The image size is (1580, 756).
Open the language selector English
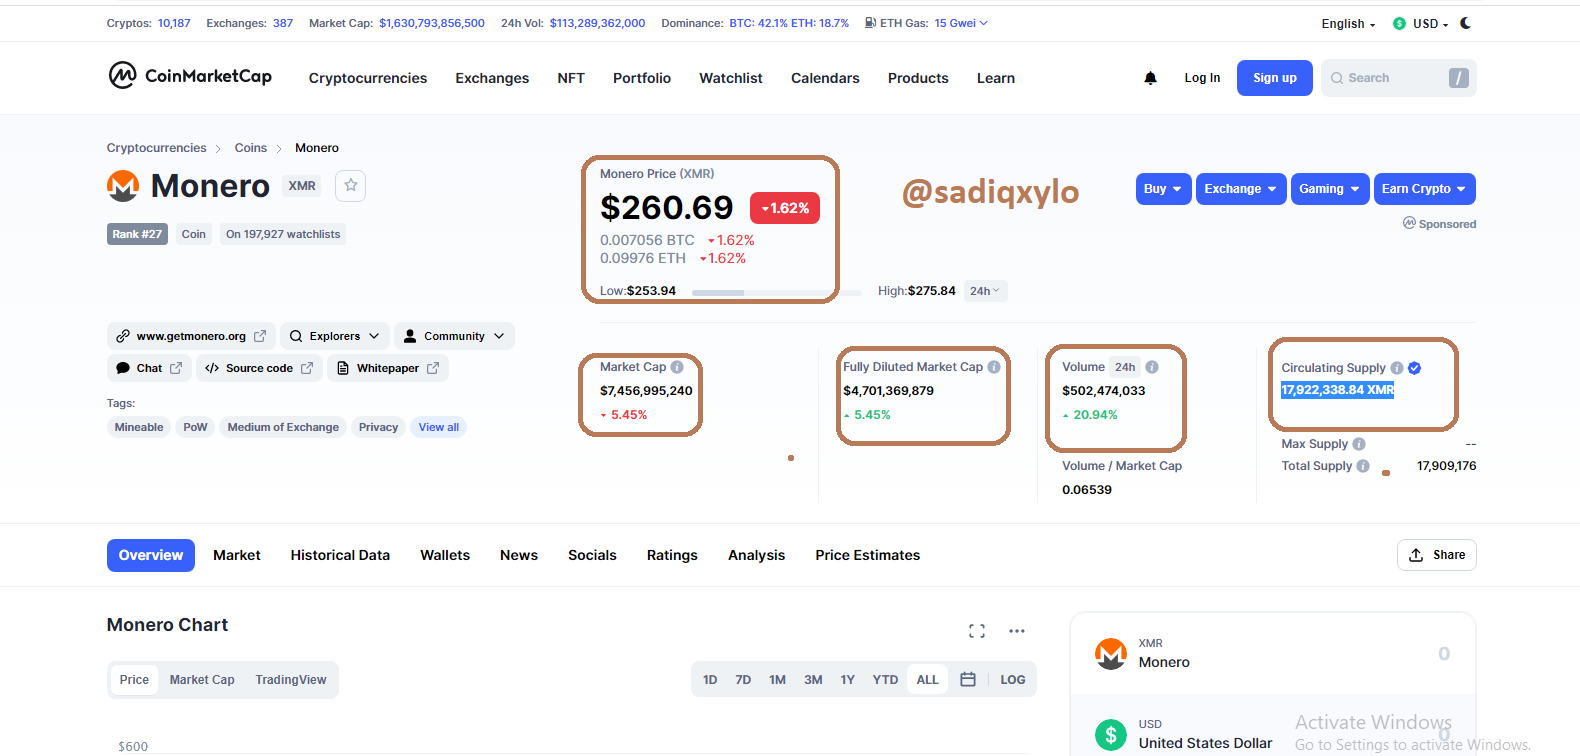click(1348, 24)
